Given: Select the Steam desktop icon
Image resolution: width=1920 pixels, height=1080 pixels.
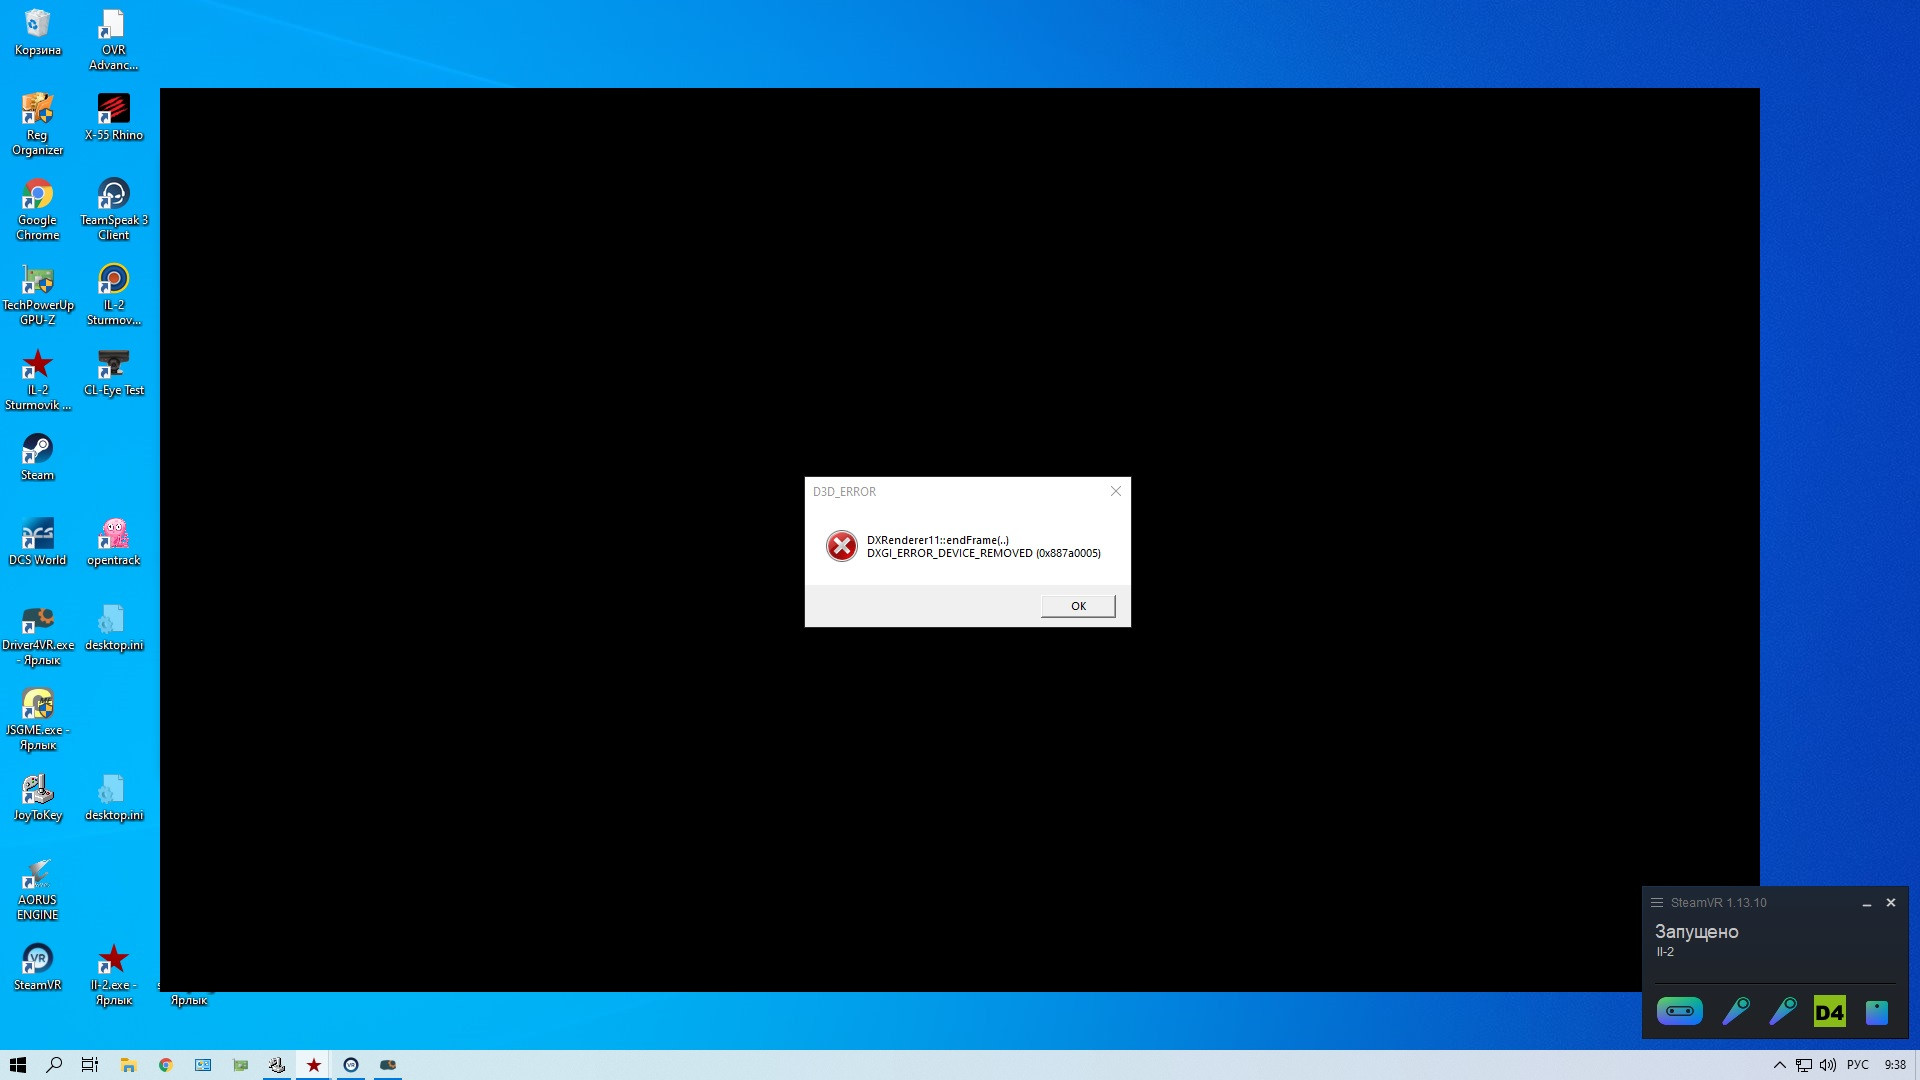Looking at the screenshot, I should (x=37, y=457).
